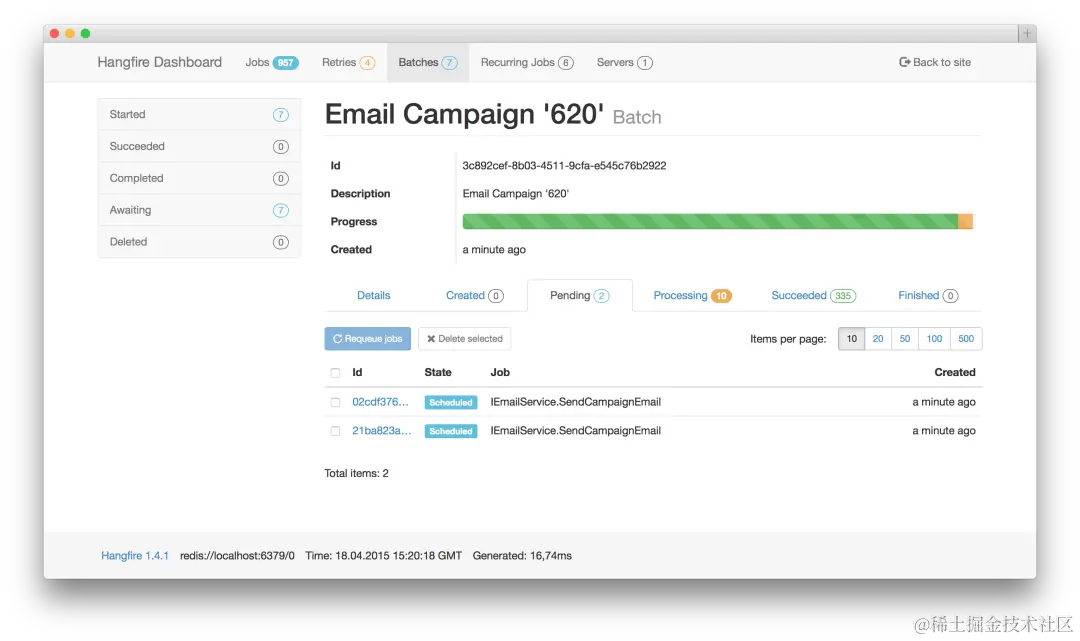This screenshot has height=641, width=1080.
Task: Click the green batch progress bar
Action: (x=710, y=221)
